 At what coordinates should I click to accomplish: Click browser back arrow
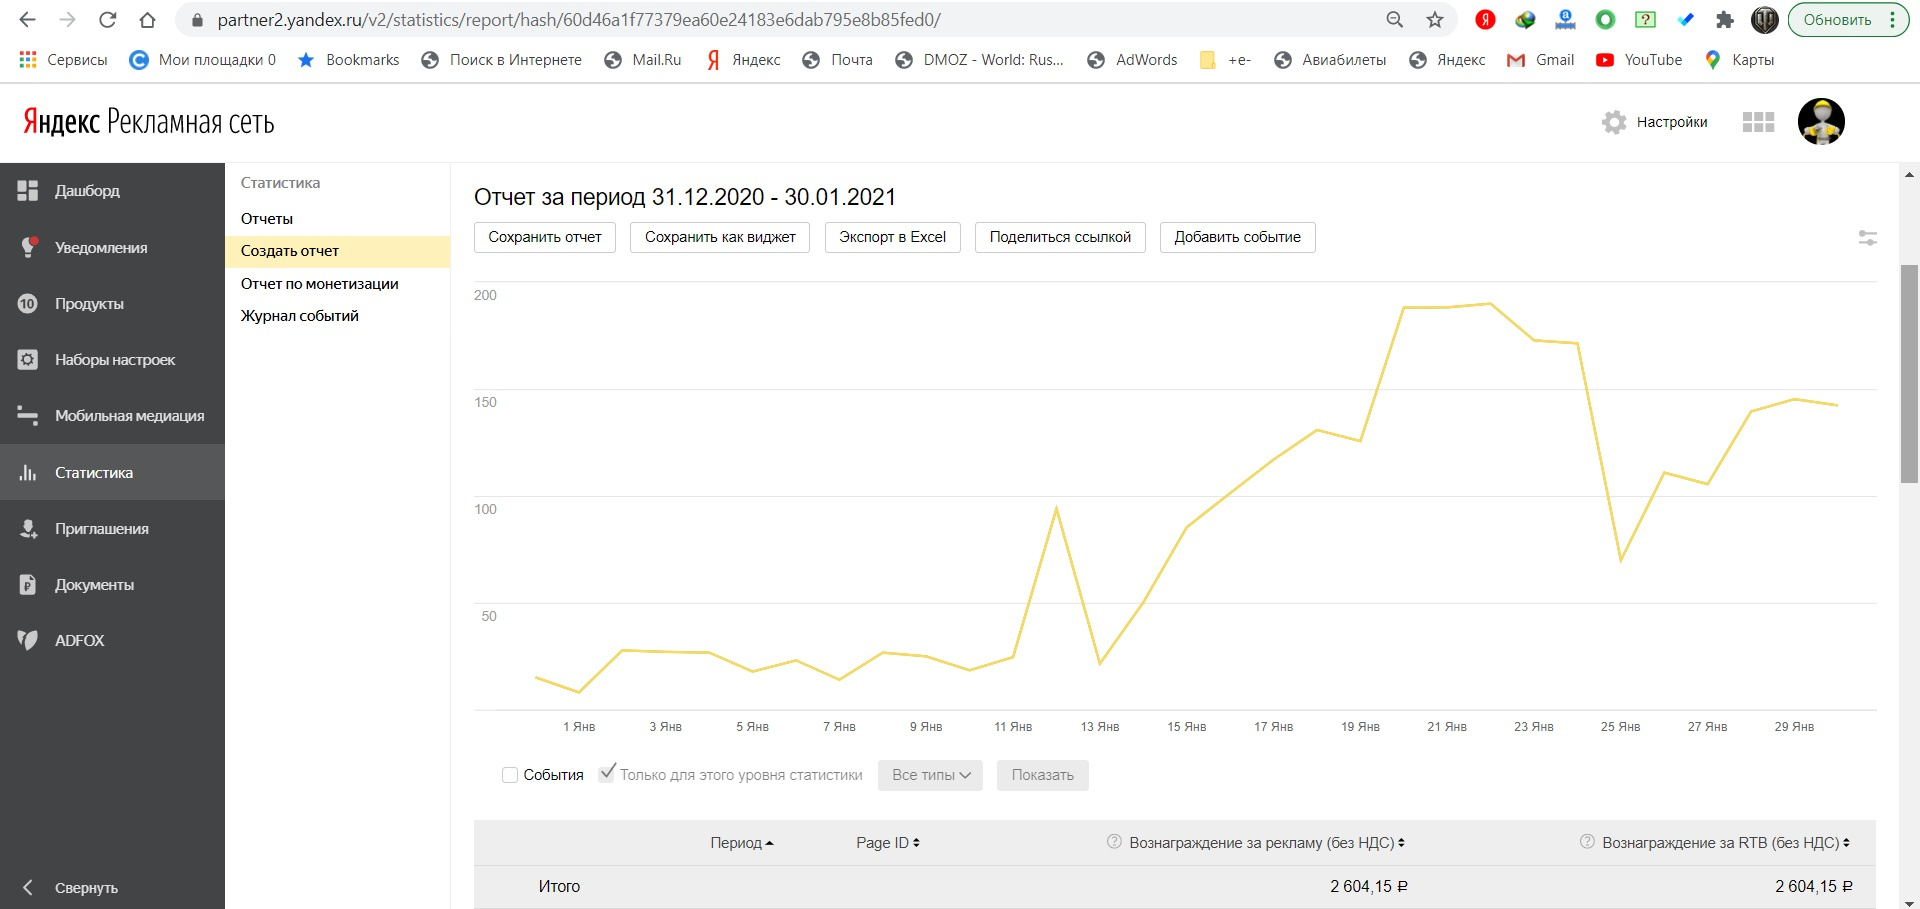point(27,20)
